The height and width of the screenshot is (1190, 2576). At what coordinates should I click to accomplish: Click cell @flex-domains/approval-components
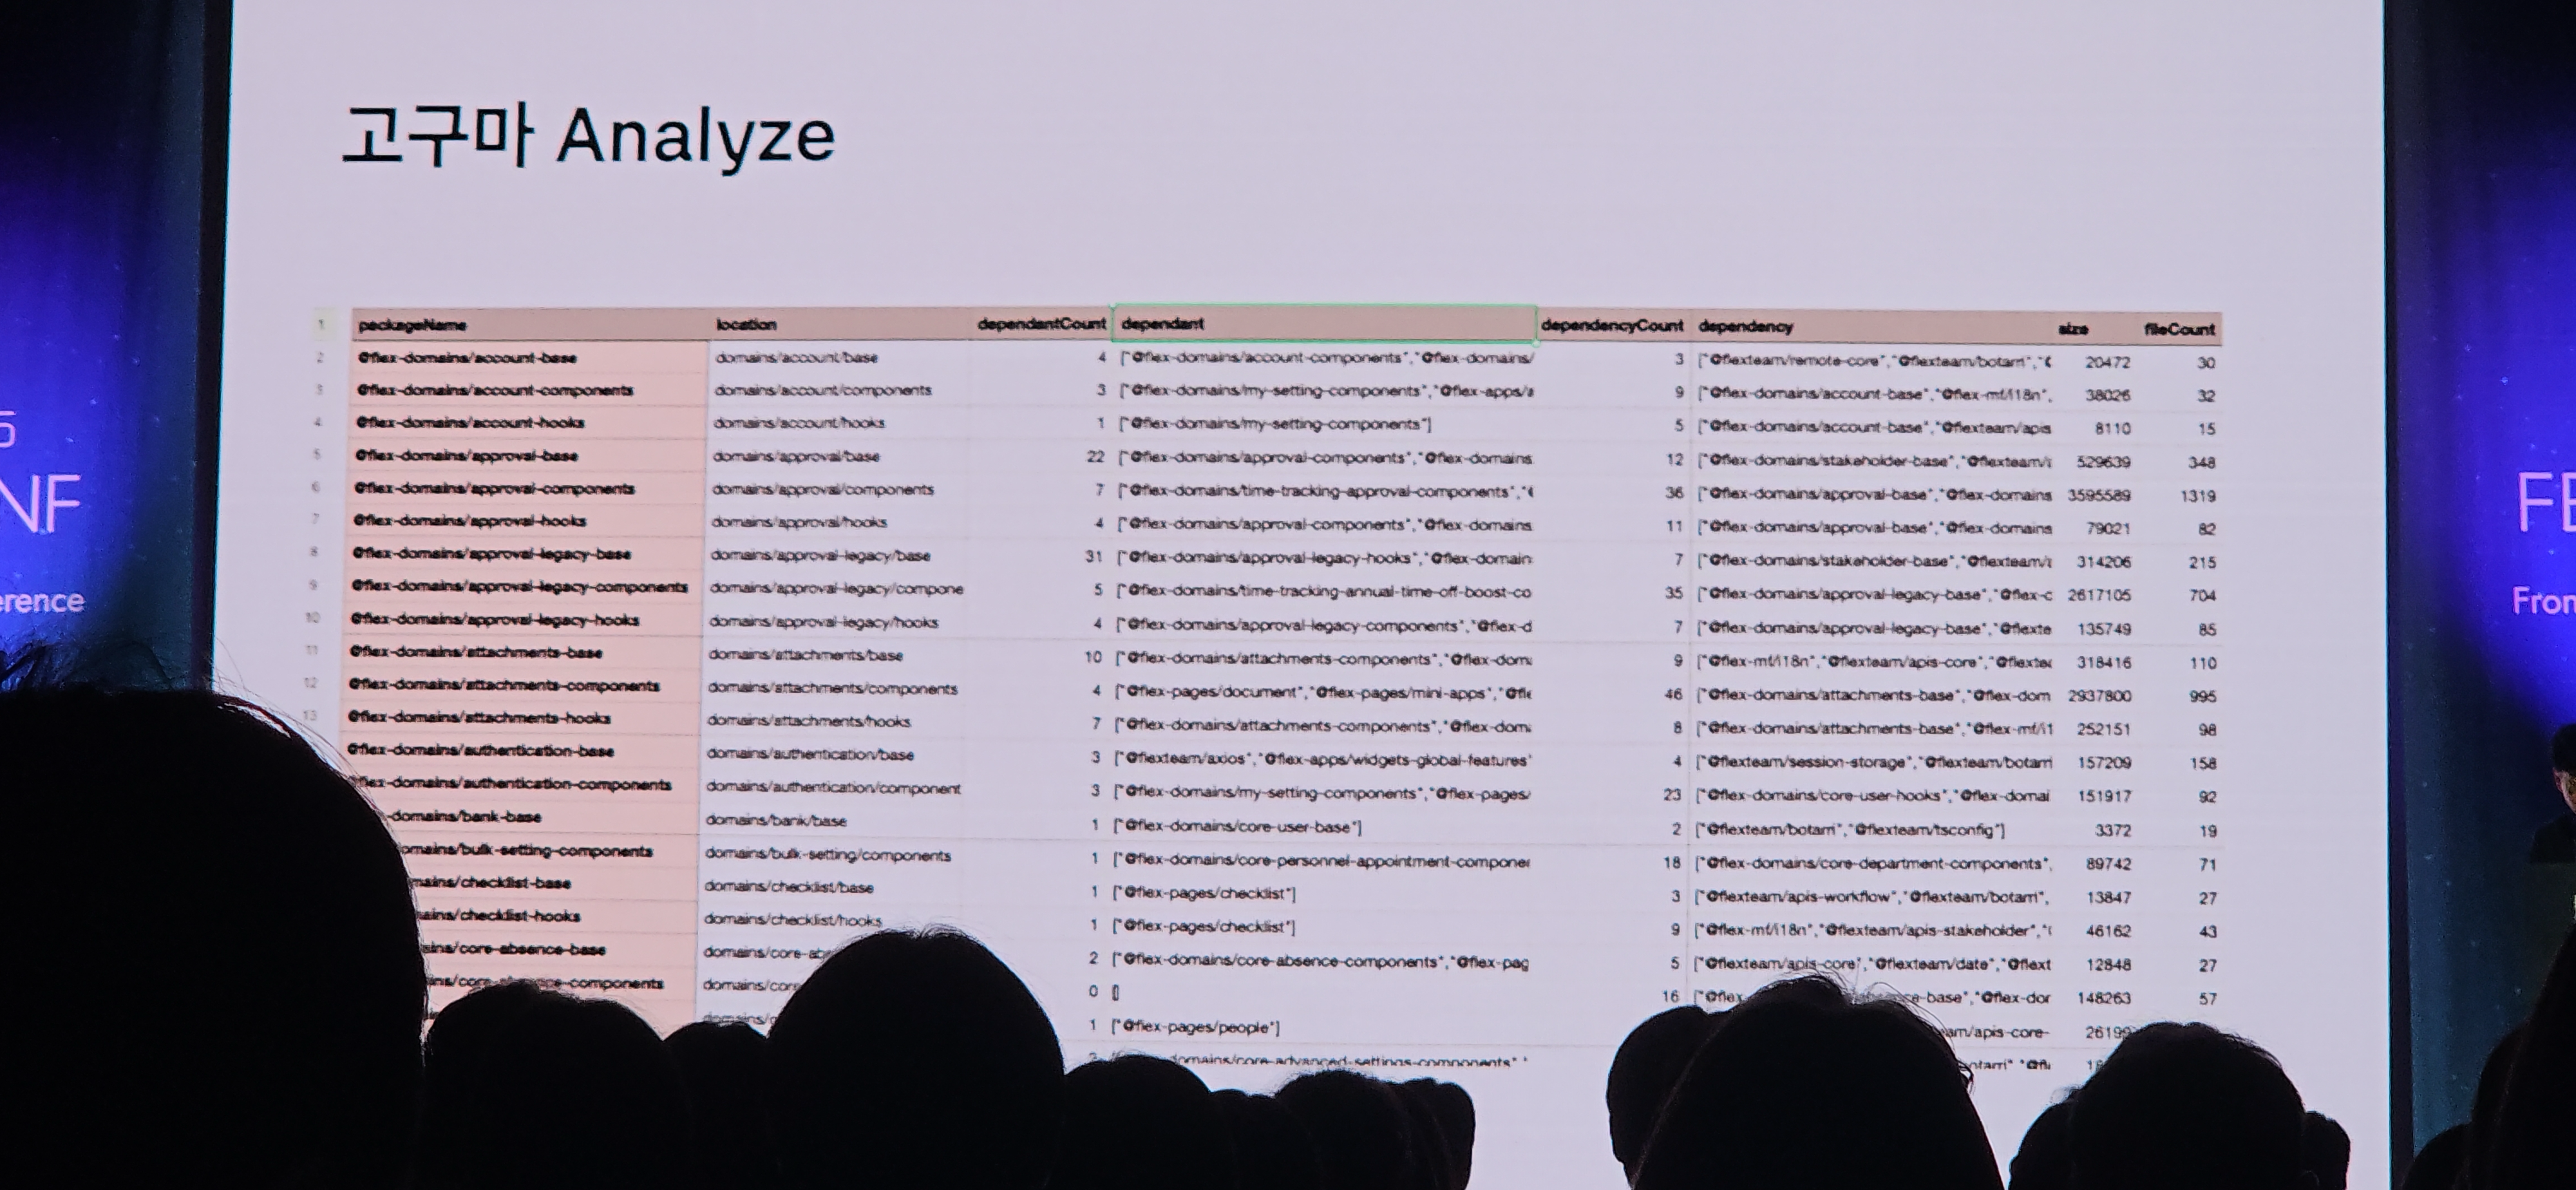click(x=495, y=488)
